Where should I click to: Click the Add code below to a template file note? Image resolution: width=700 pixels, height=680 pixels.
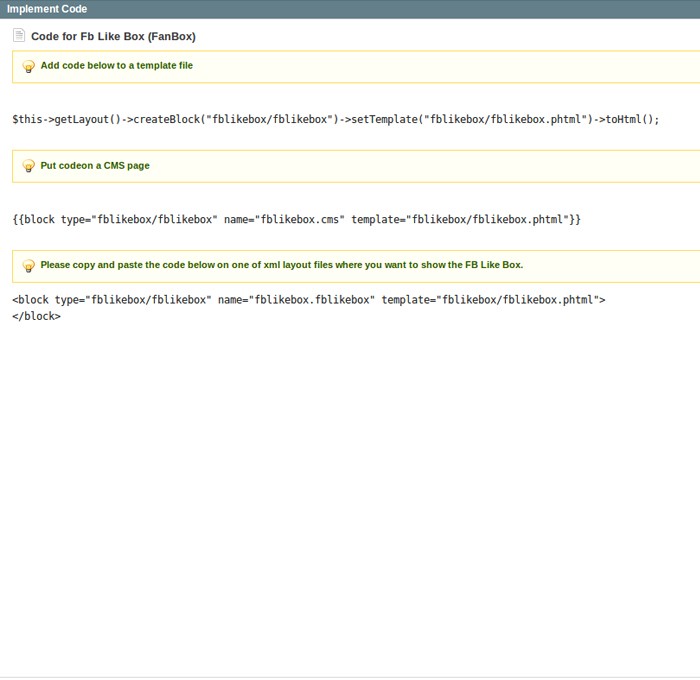[117, 66]
